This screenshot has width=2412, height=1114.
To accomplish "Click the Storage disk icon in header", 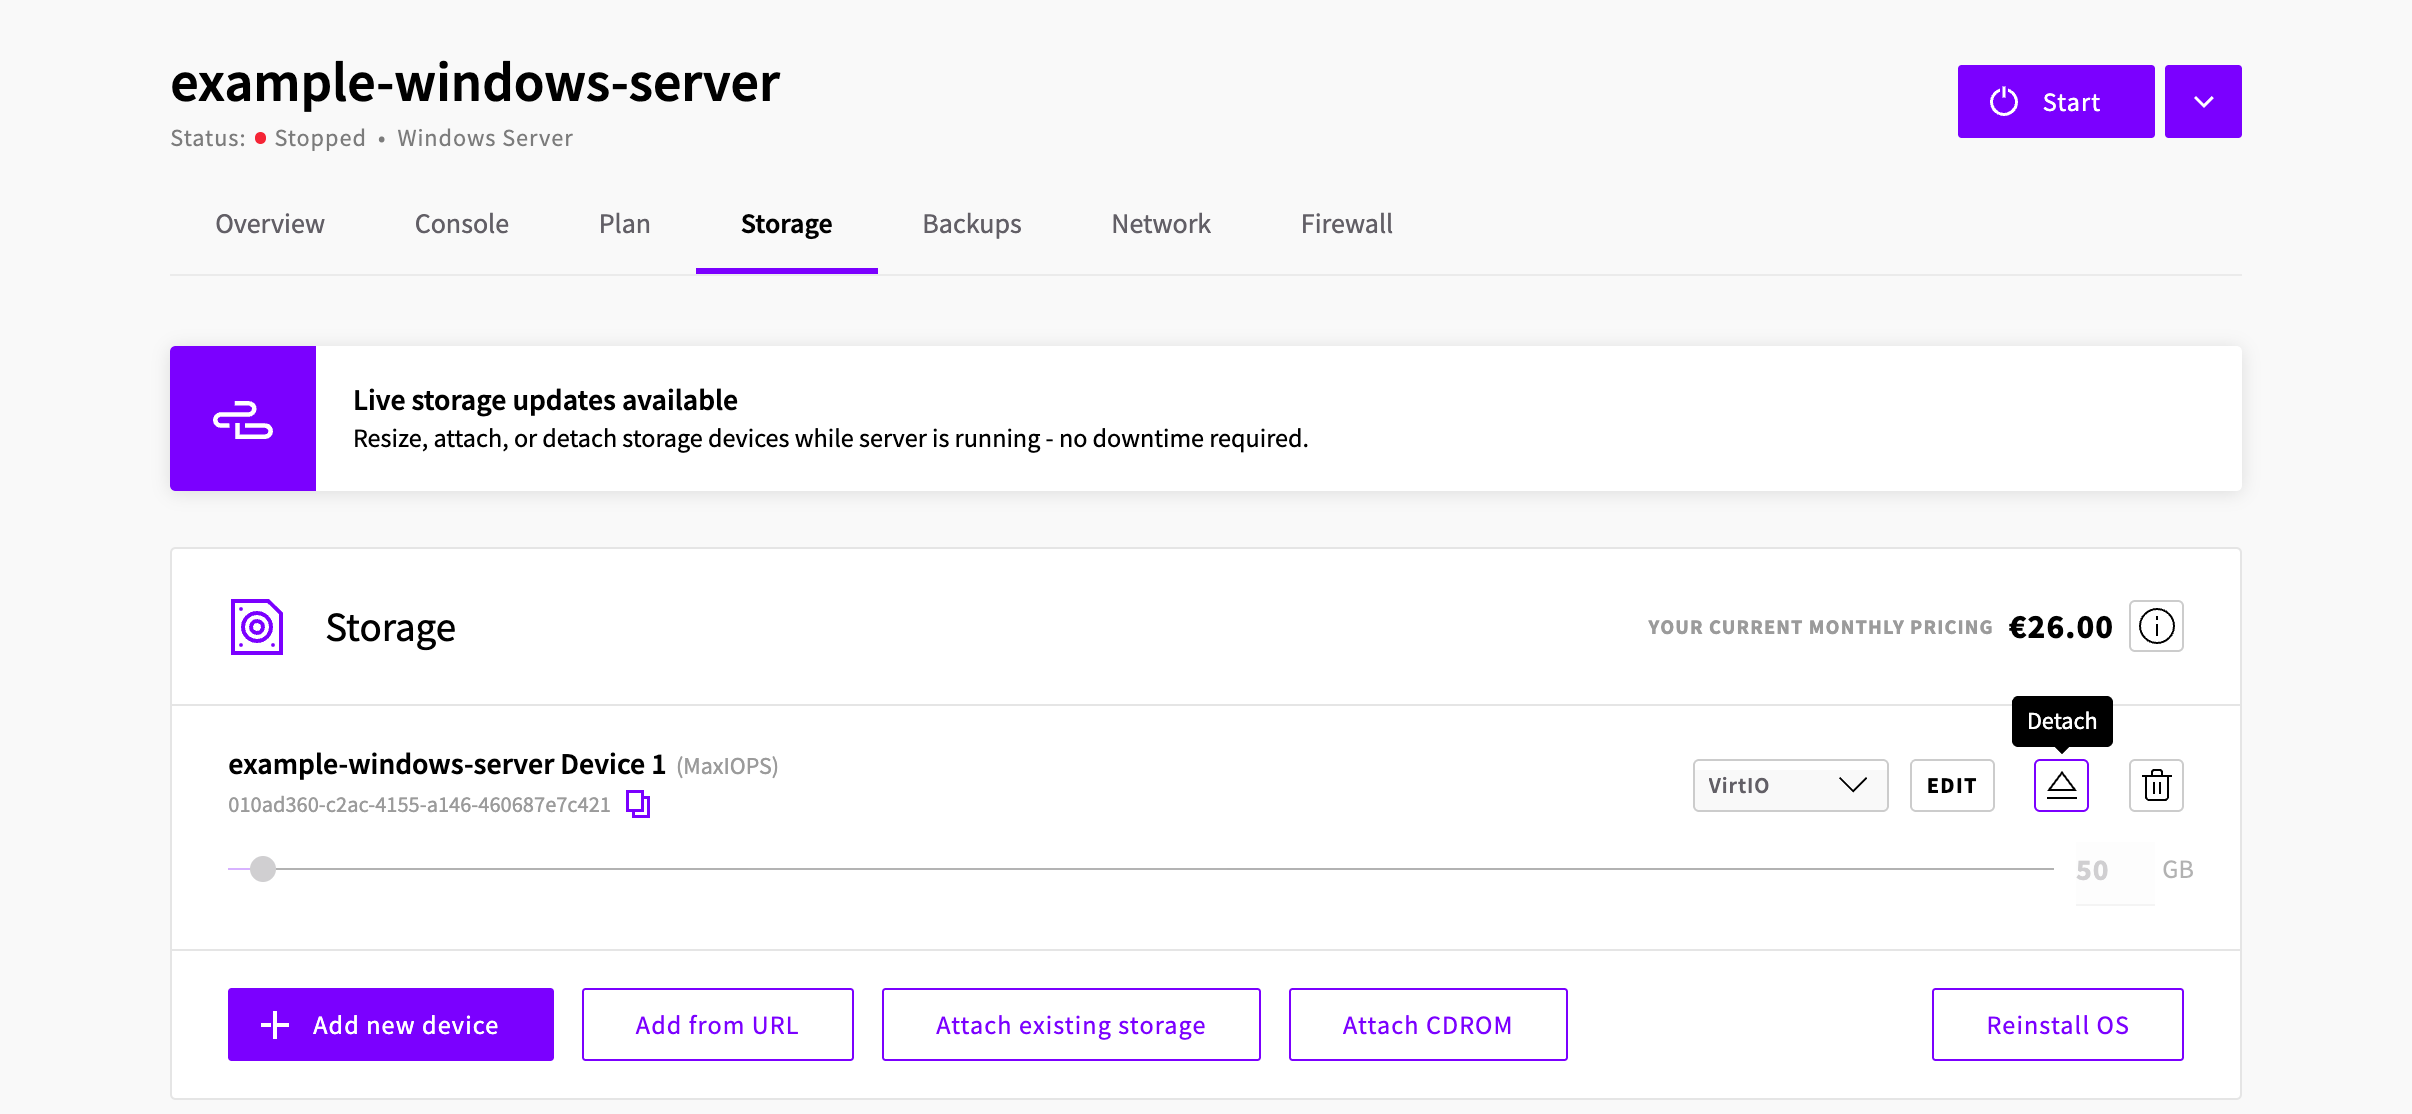I will (257, 627).
